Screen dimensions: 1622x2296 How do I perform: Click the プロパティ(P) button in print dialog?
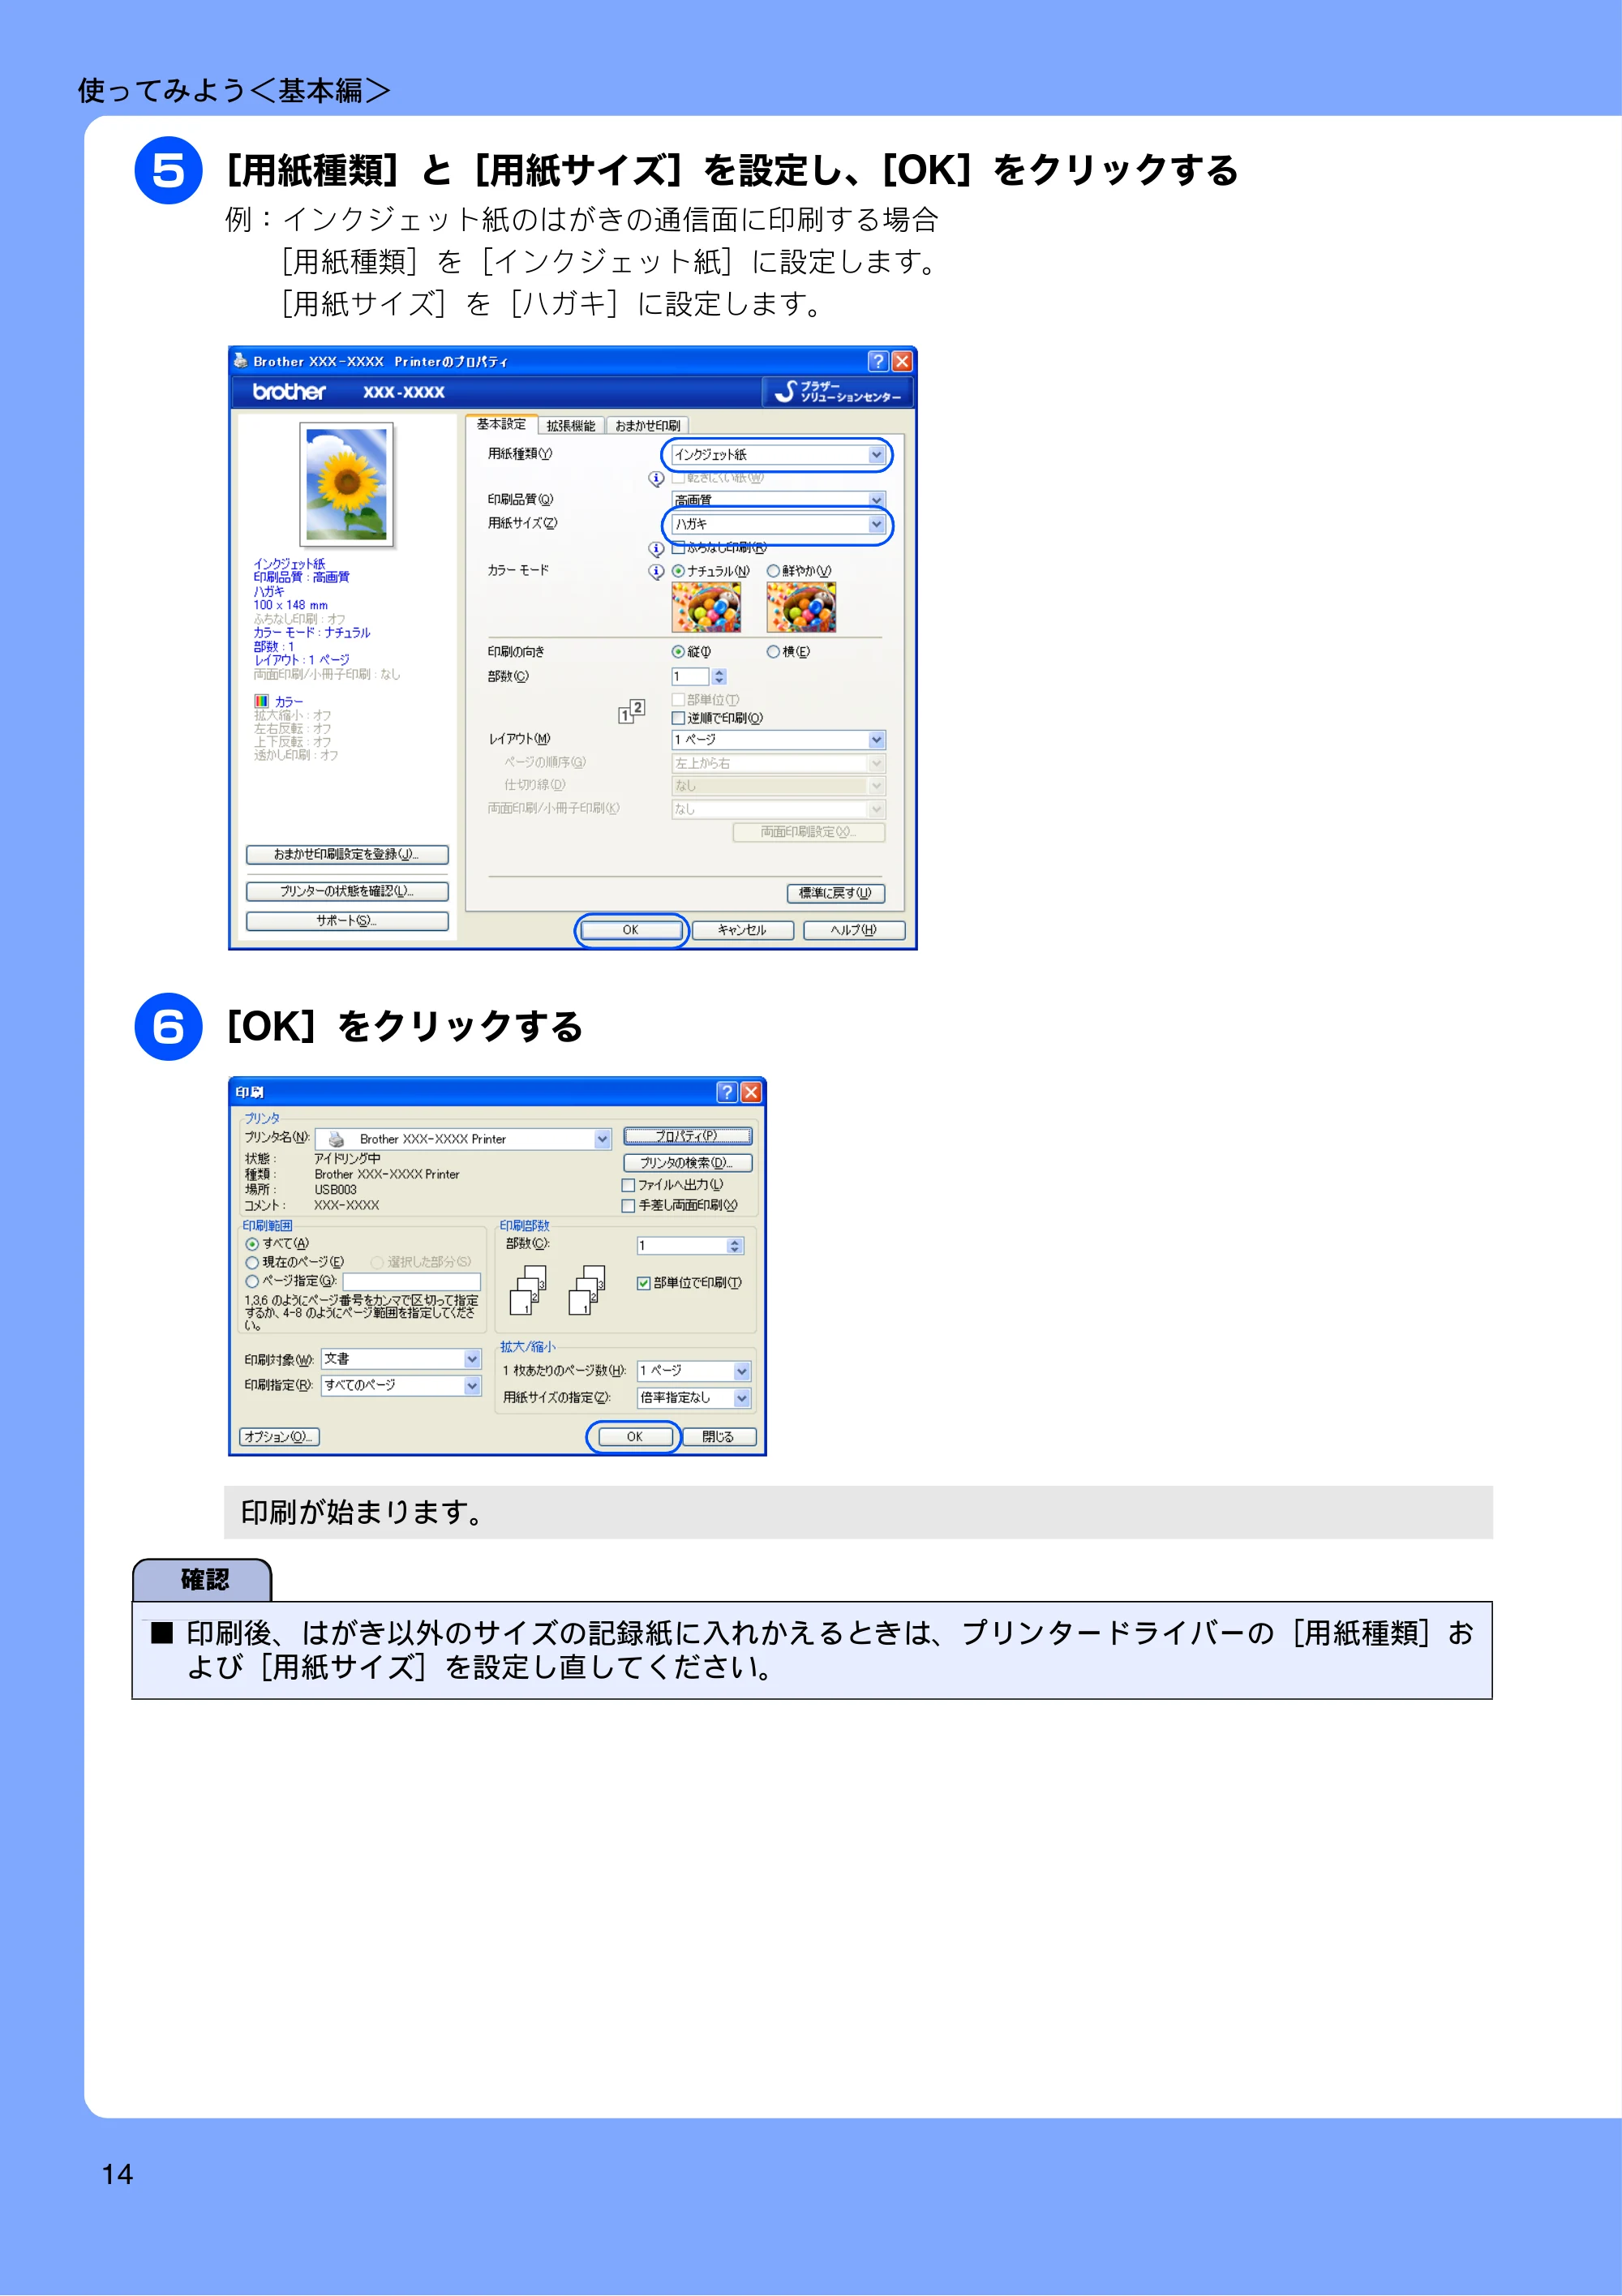[687, 1136]
